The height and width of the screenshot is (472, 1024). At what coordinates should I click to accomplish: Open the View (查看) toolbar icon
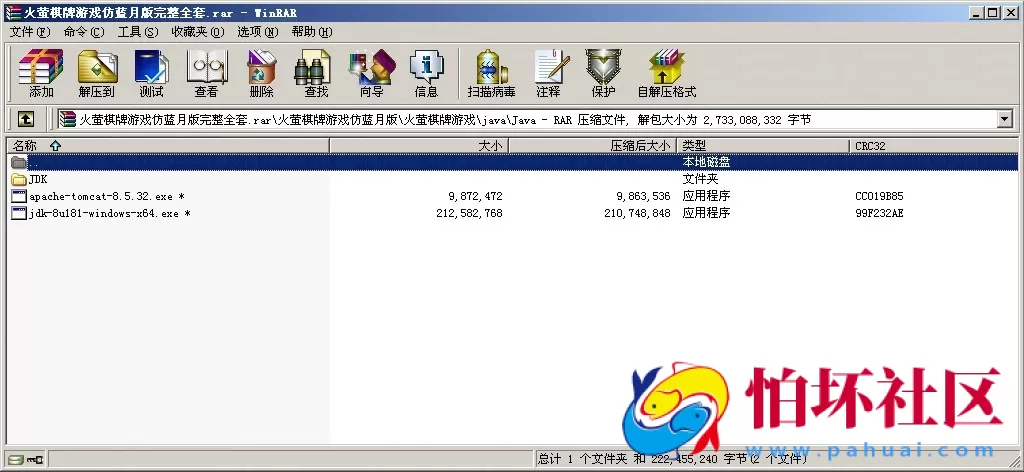point(206,73)
